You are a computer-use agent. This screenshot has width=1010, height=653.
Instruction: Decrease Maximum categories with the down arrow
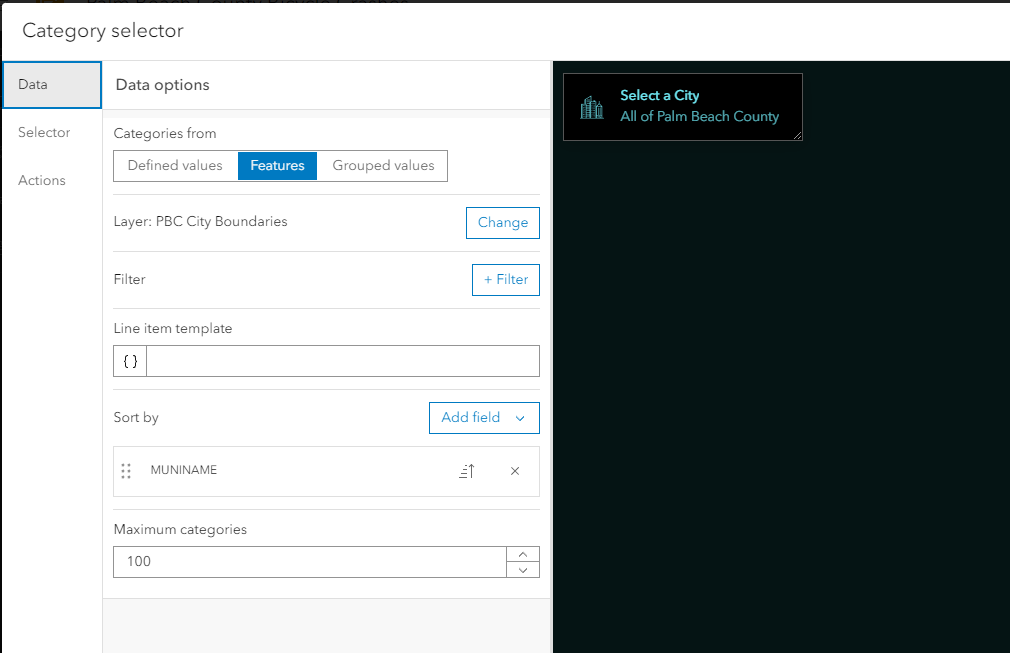[522, 569]
